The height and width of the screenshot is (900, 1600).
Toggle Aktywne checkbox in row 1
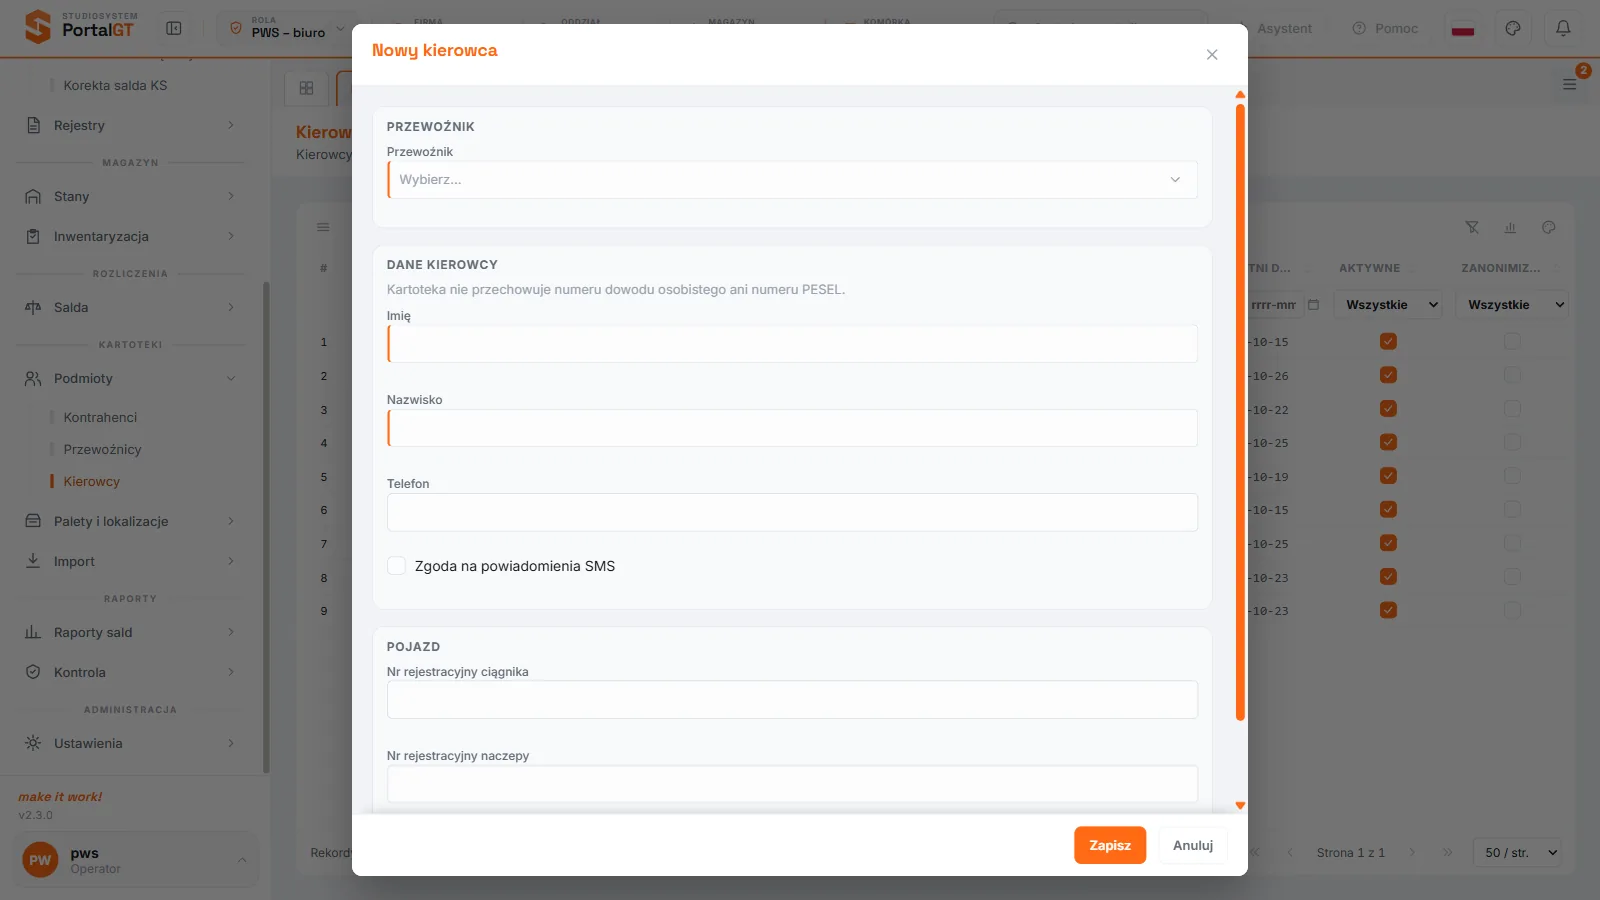pos(1388,341)
